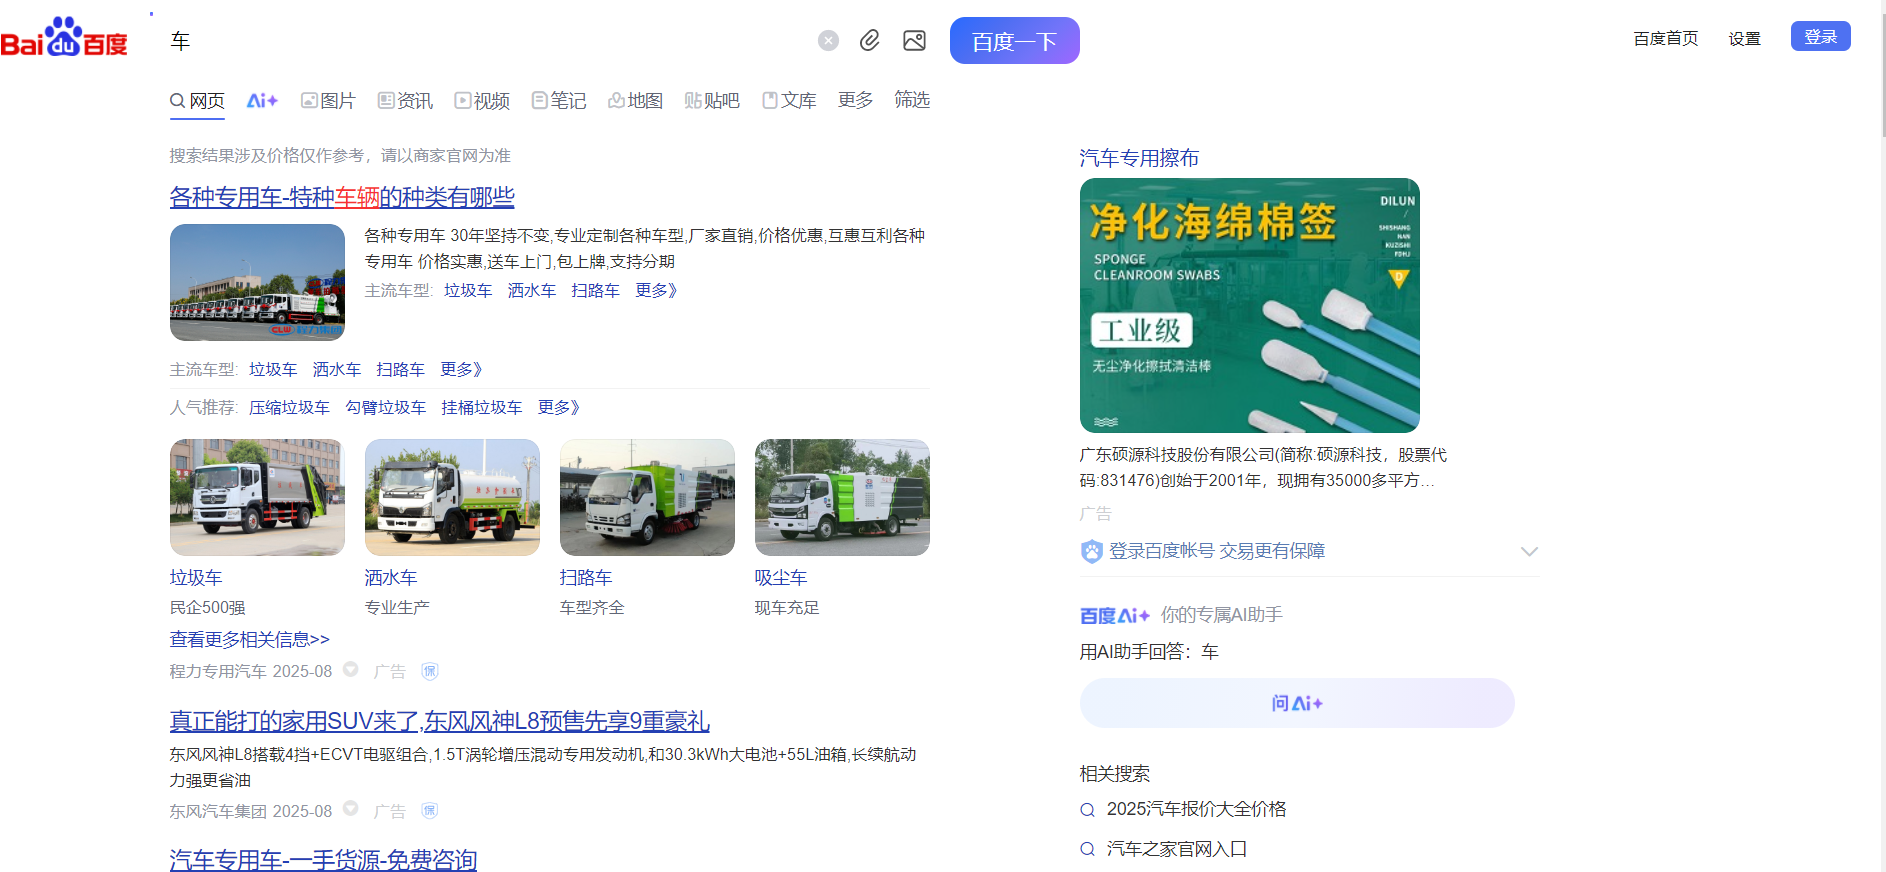Click 垃圾车 caption under the first truck photo
Image resolution: width=1886 pixels, height=872 pixels.
coord(196,577)
